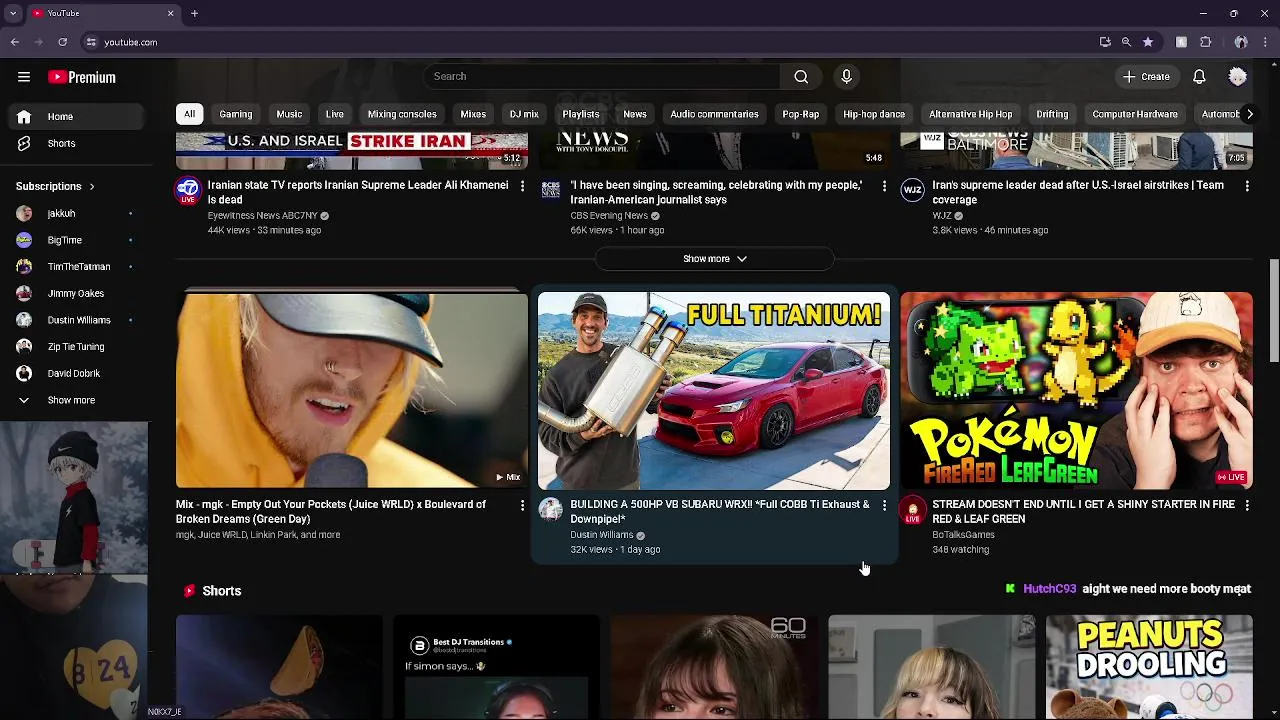The height and width of the screenshot is (720, 1280).
Task: Open the account avatar menu
Action: pyautogui.click(x=1238, y=76)
